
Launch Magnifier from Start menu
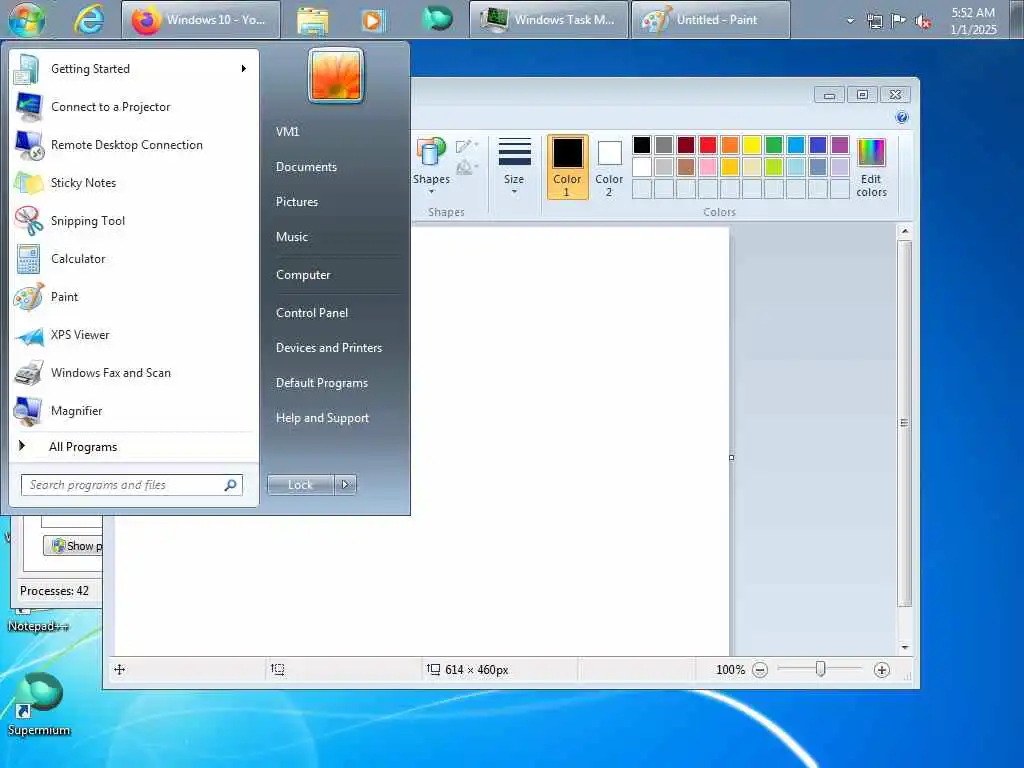point(134,410)
